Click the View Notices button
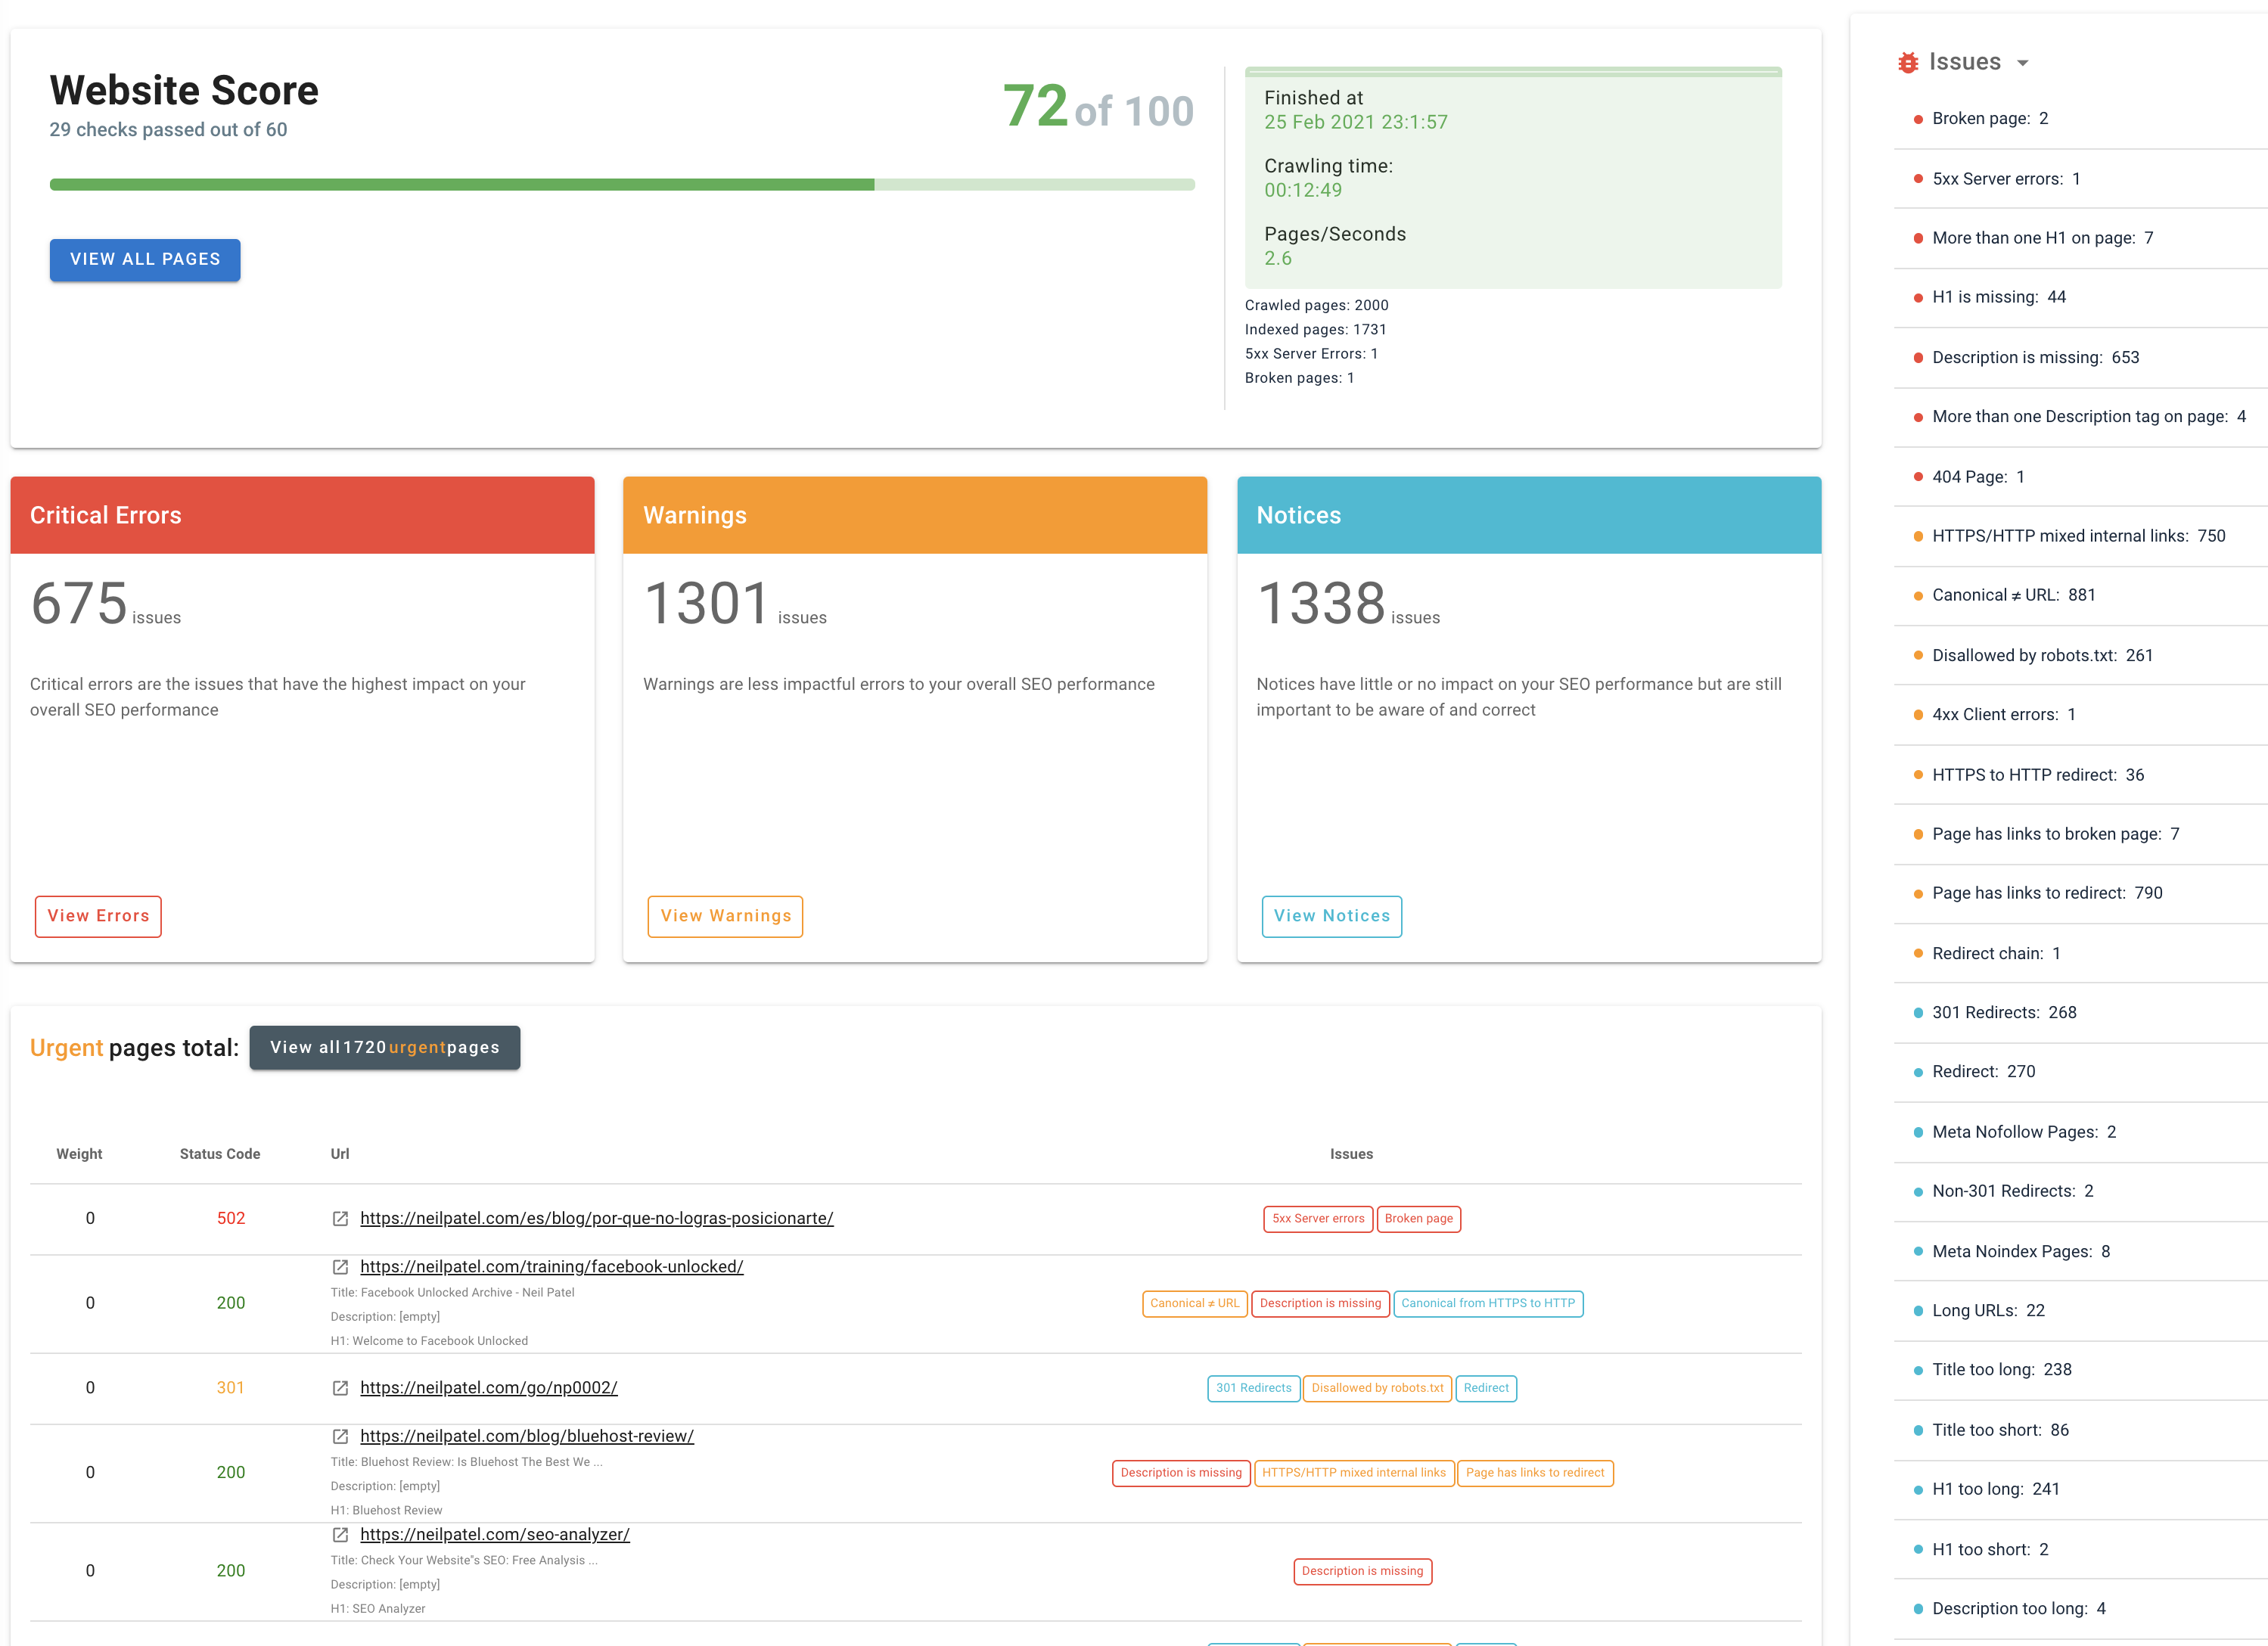Viewport: 2268px width, 1646px height. point(1331,916)
